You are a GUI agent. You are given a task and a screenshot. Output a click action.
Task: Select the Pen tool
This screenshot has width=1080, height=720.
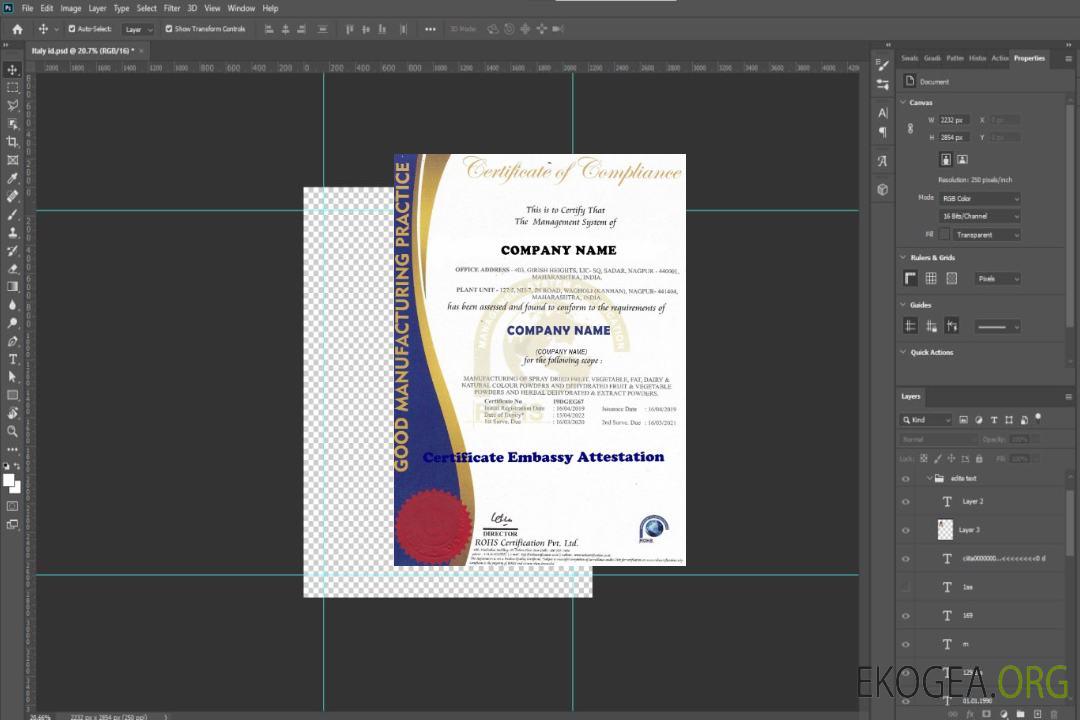point(12,341)
